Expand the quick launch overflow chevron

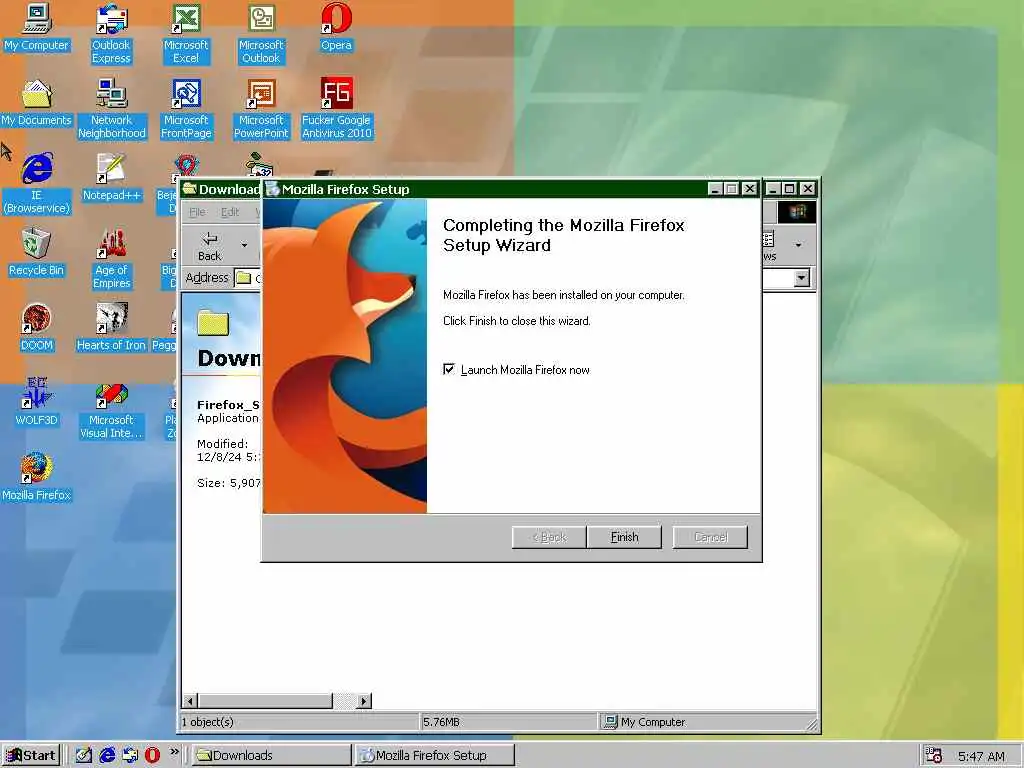(x=174, y=752)
